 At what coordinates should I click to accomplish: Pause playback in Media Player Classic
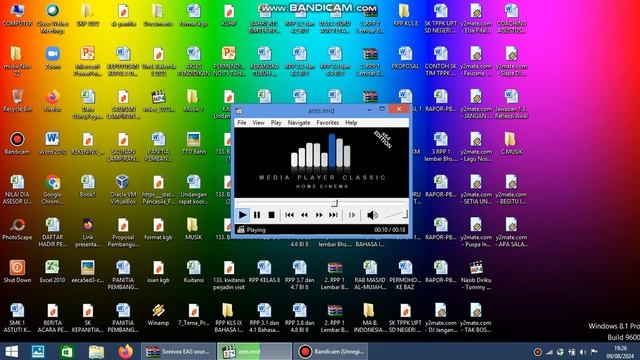click(257, 215)
